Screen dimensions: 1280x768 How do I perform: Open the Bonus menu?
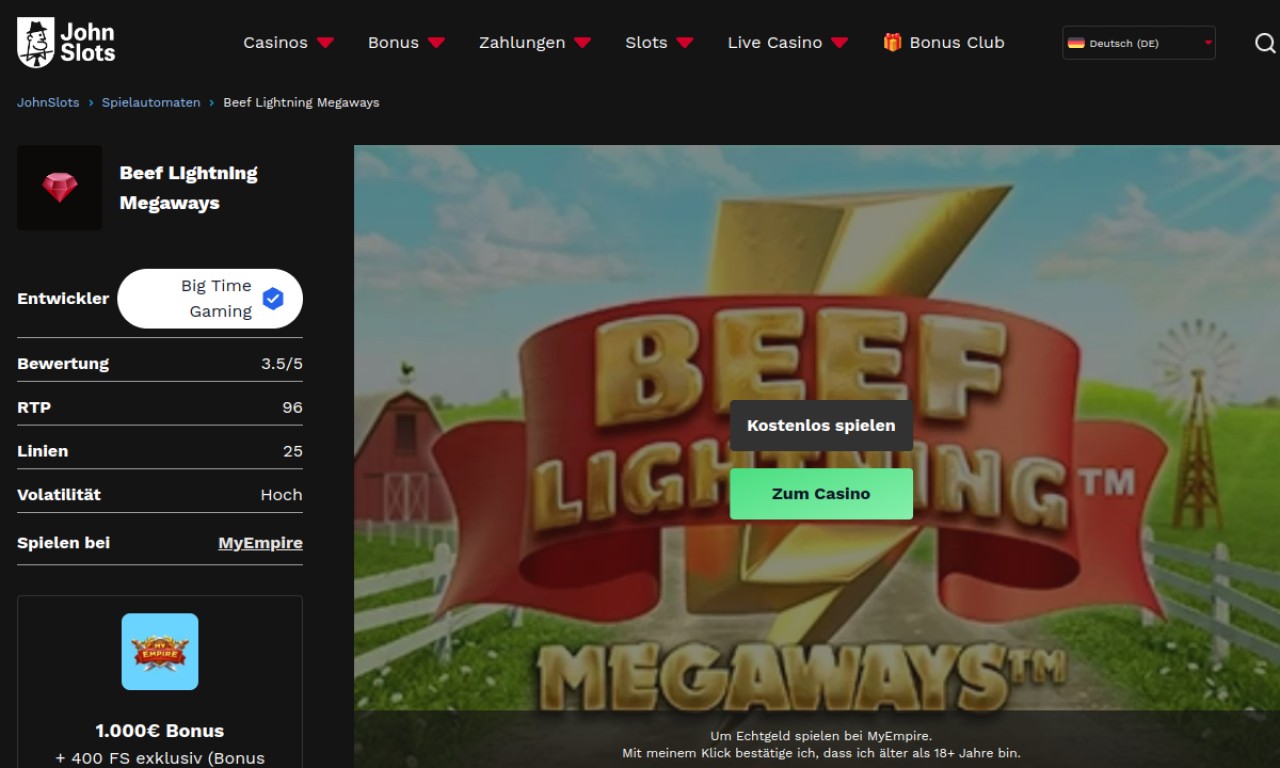pyautogui.click(x=393, y=42)
